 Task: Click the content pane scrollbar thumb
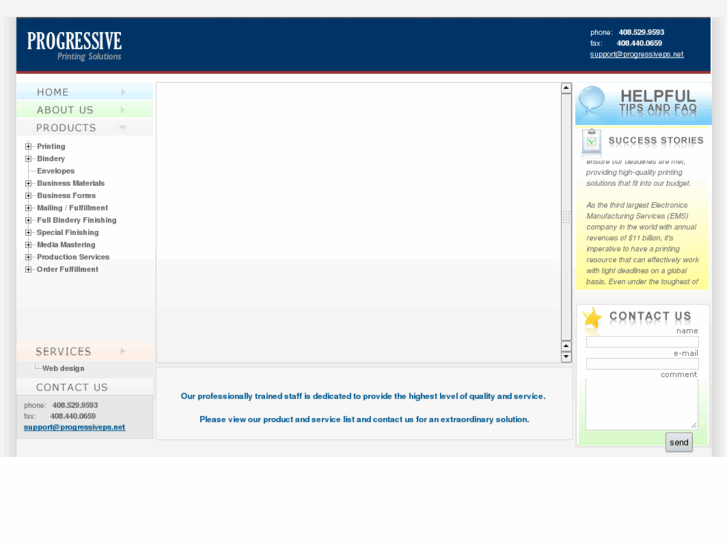(566, 217)
